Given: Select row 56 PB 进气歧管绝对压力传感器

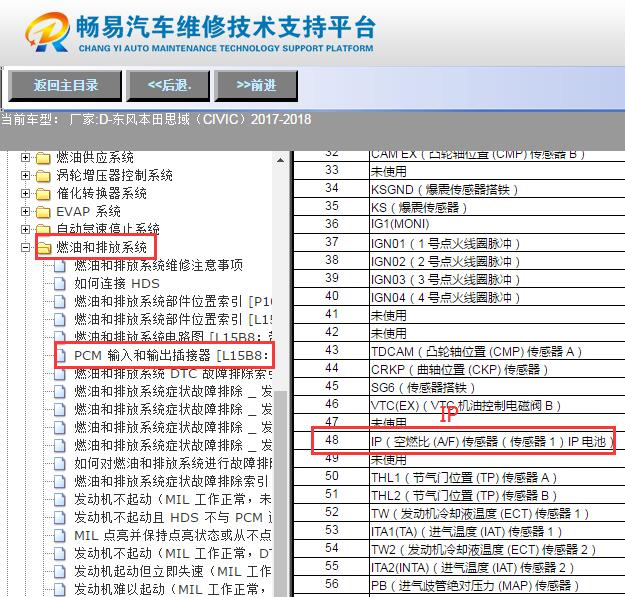Looking at the screenshot, I should pos(459,585).
